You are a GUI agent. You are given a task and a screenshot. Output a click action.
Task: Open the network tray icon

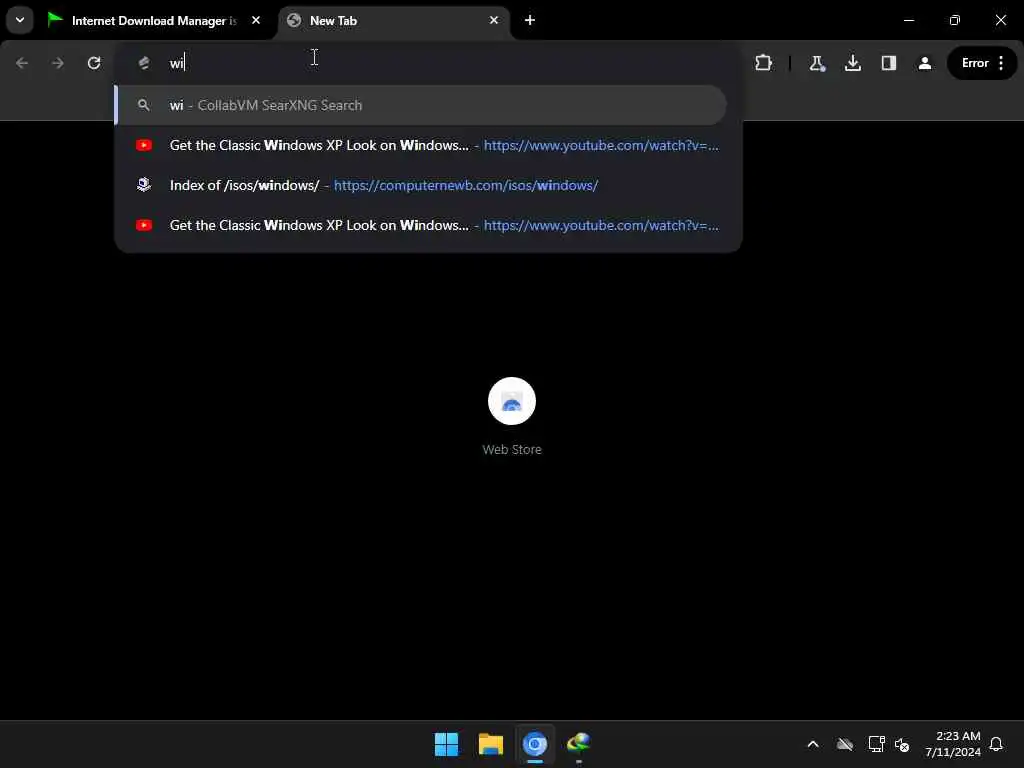tap(876, 744)
